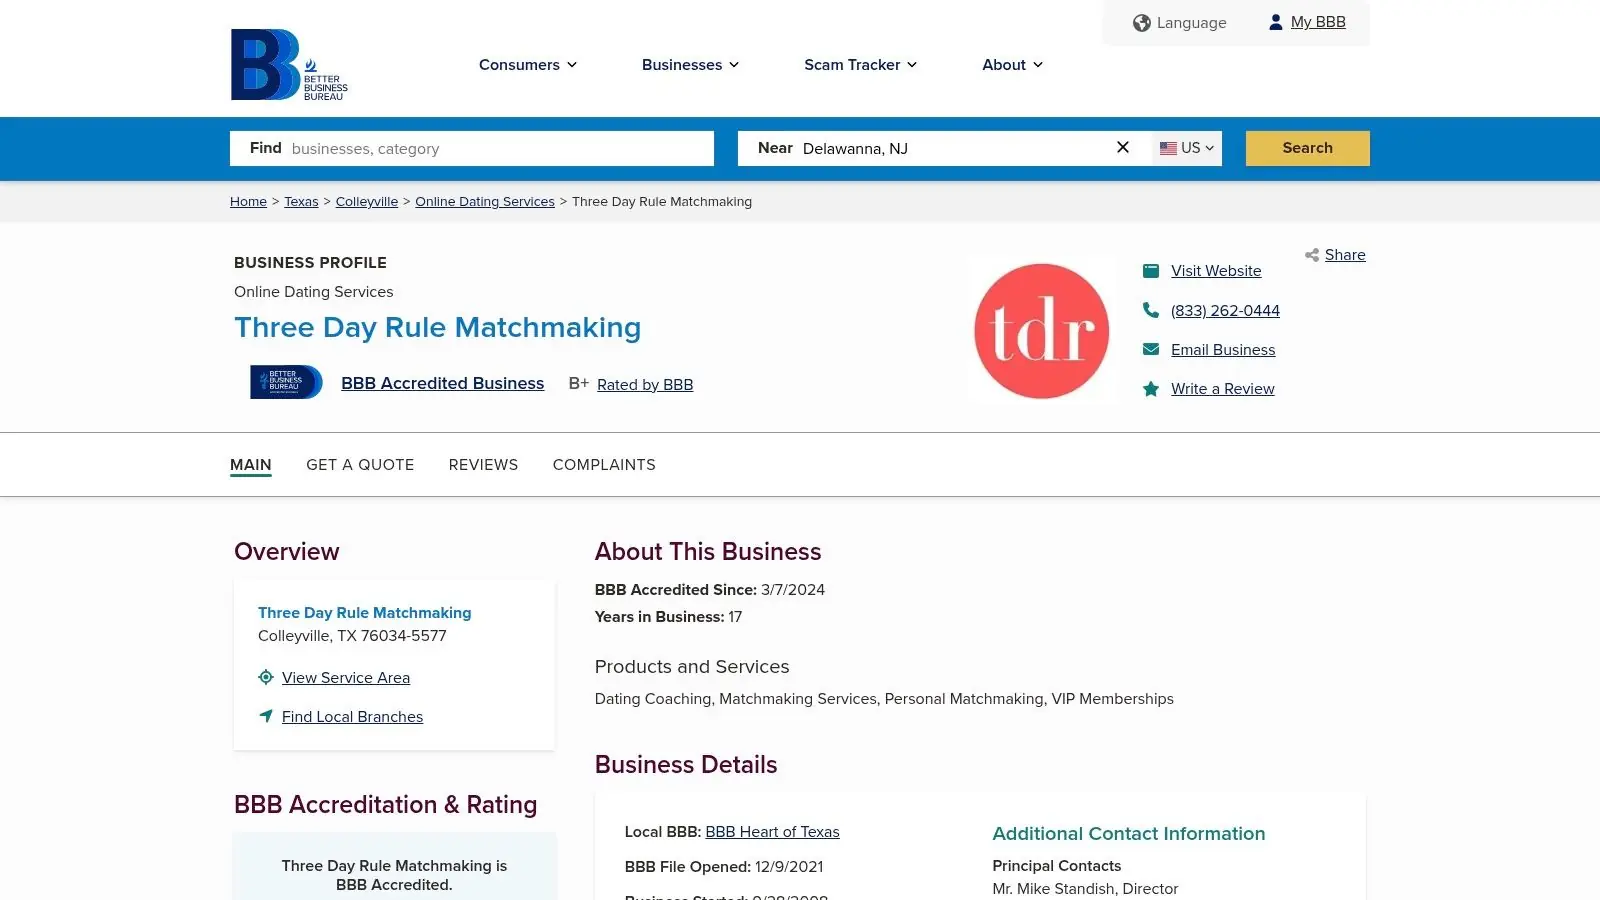Click the envelope icon for Email Business

(x=1151, y=350)
